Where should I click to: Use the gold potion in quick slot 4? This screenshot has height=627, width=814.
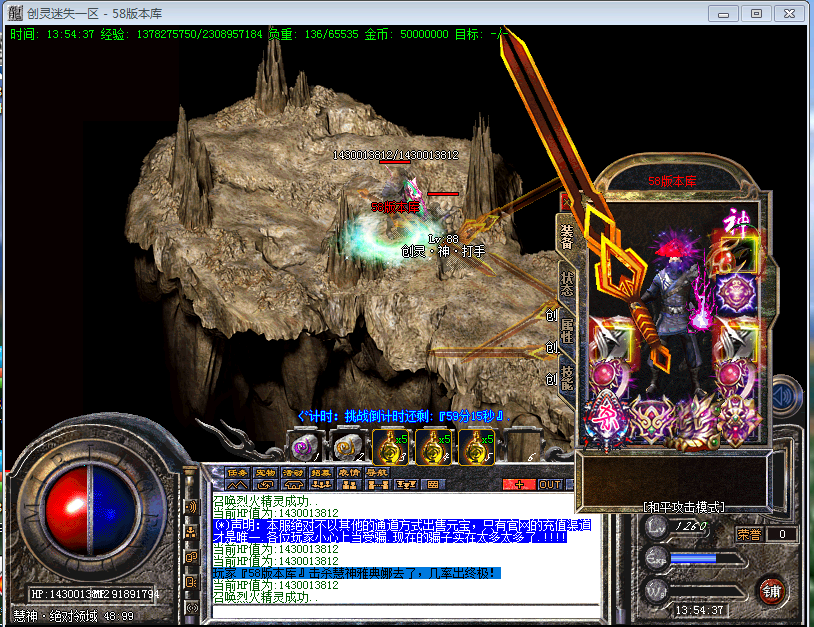click(x=435, y=447)
